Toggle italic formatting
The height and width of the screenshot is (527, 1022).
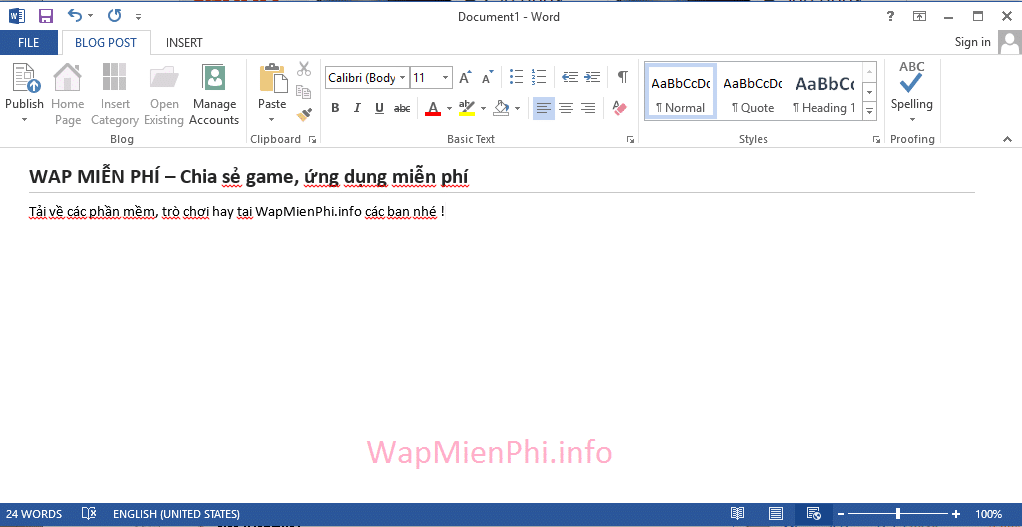click(x=357, y=108)
